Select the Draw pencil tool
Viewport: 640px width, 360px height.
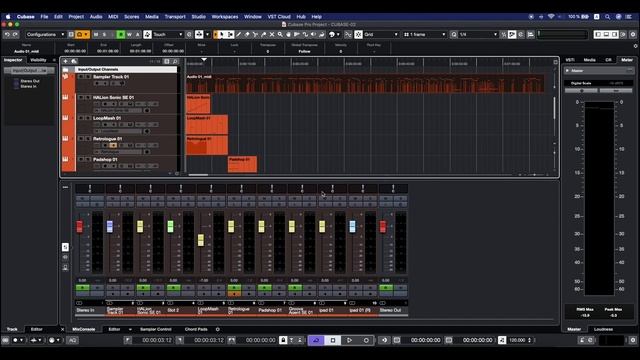(x=238, y=35)
